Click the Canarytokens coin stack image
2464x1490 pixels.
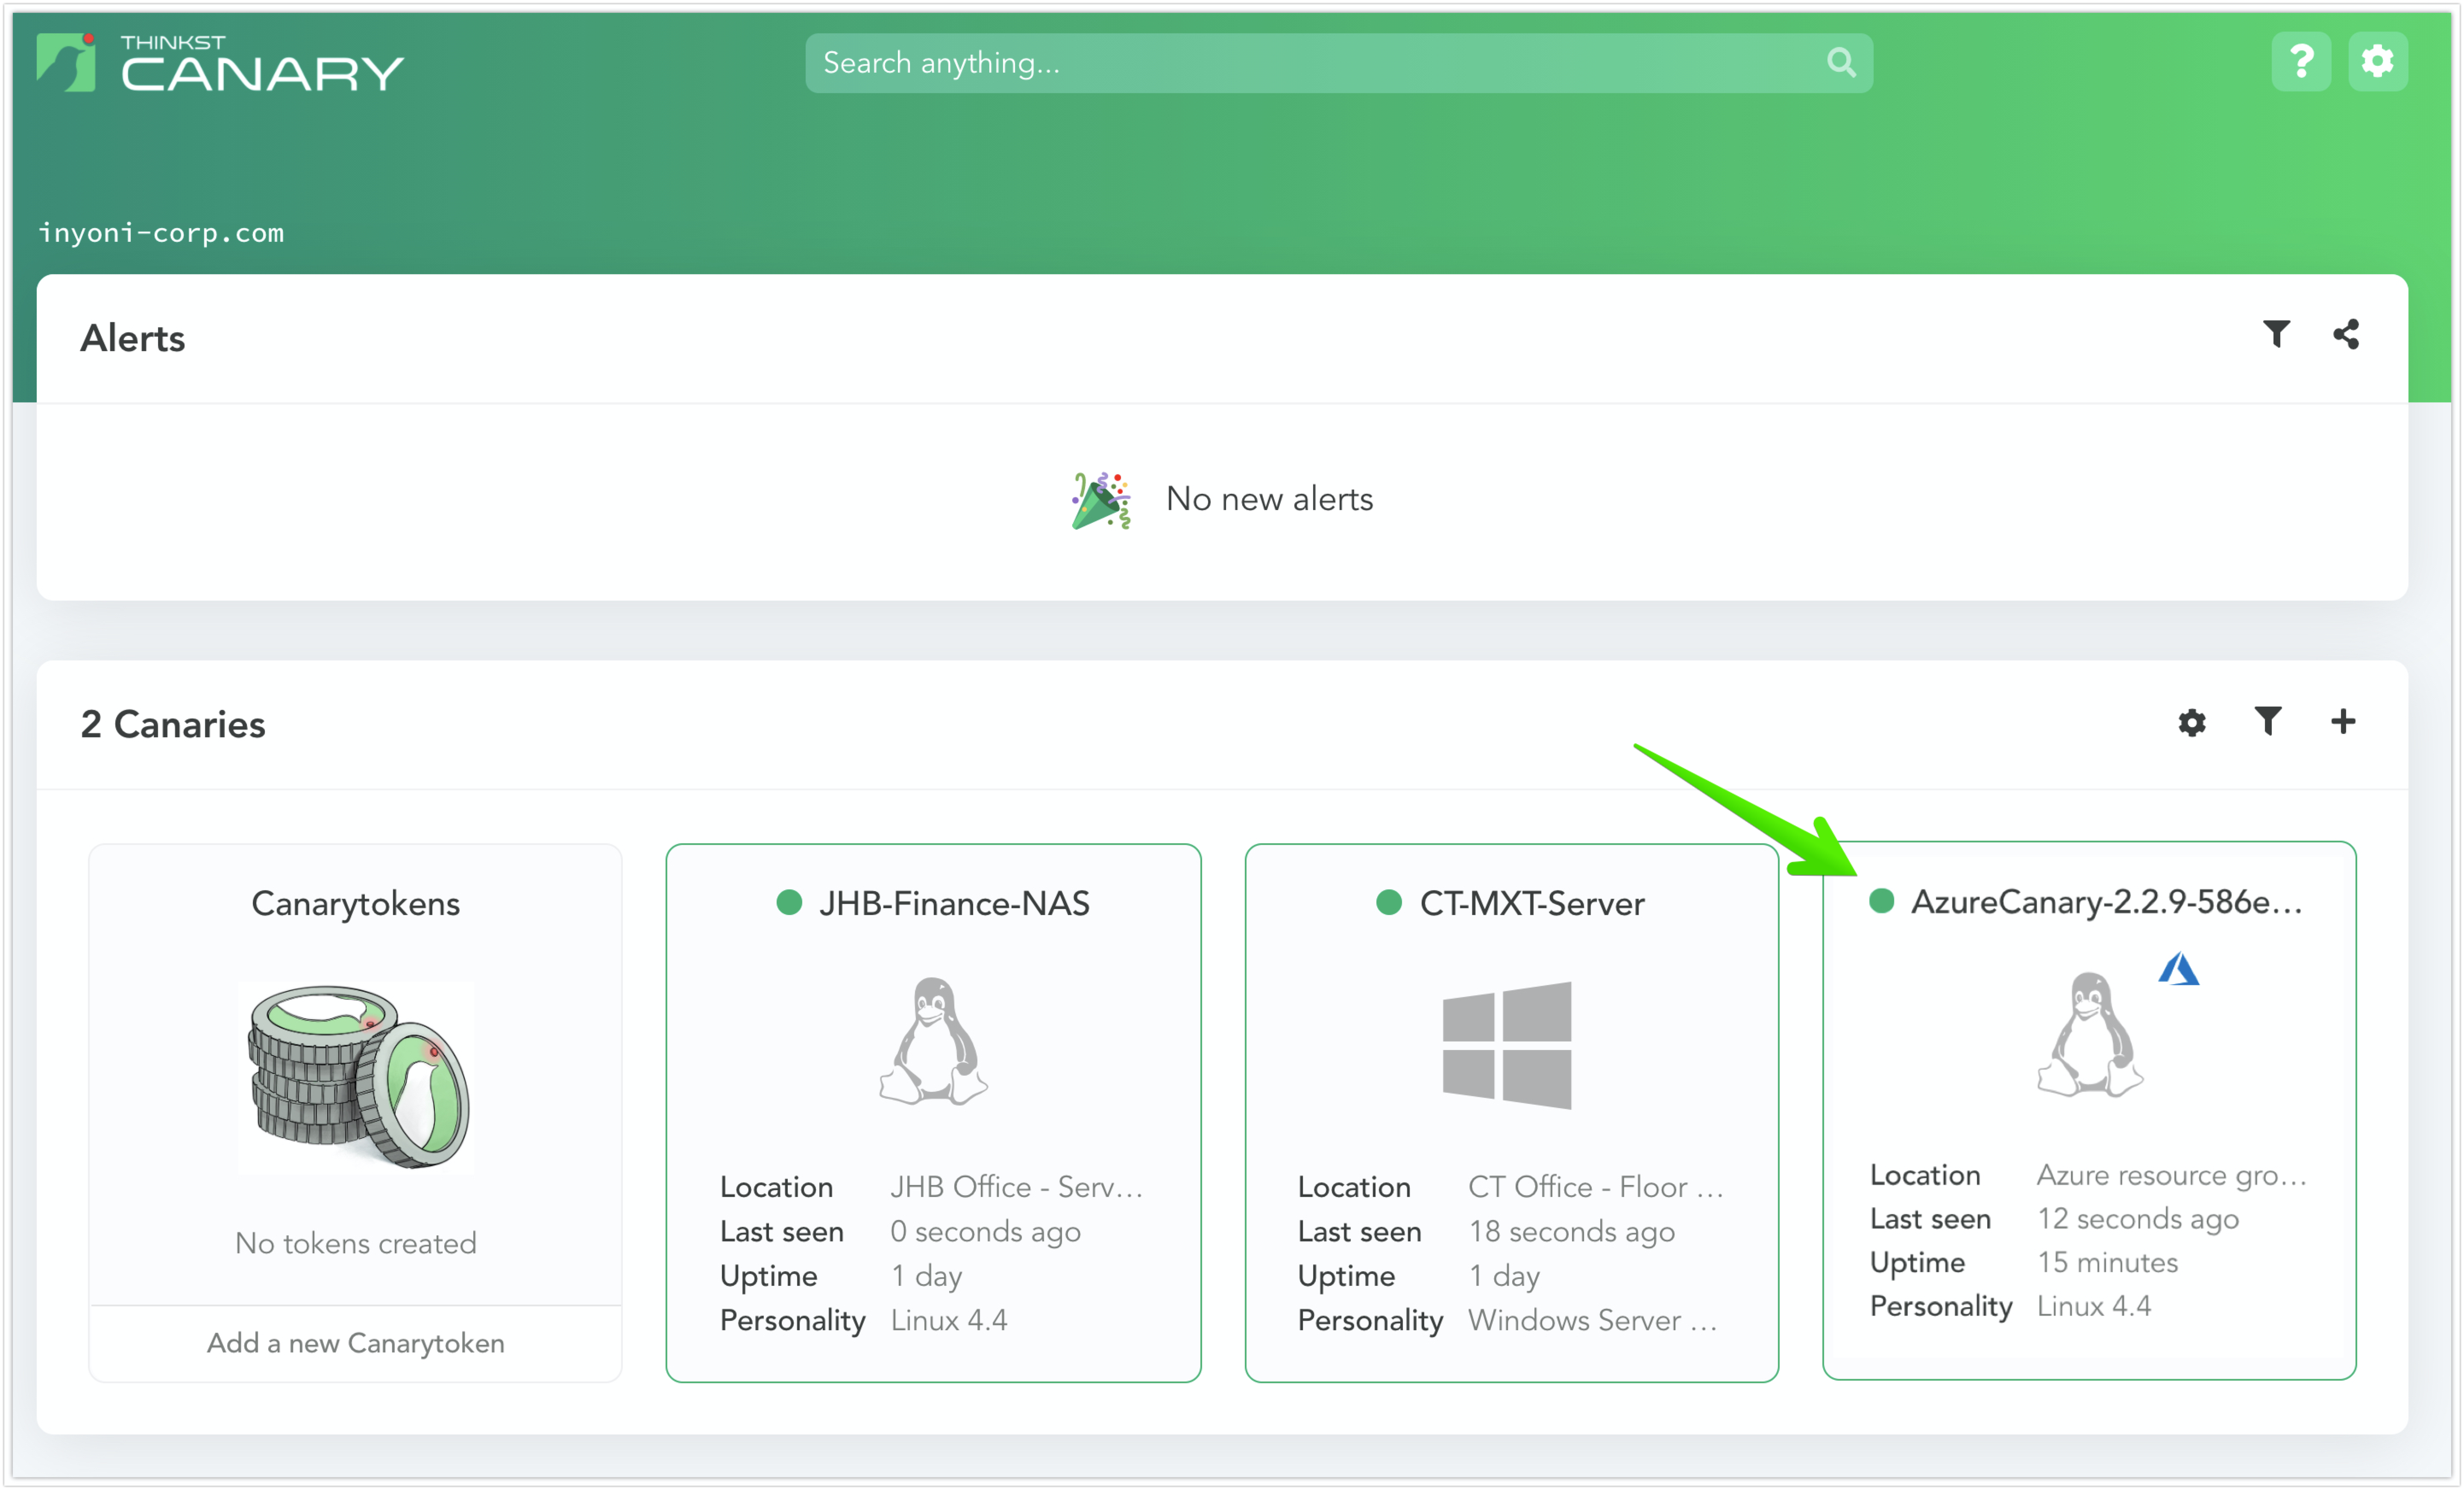(x=357, y=1076)
